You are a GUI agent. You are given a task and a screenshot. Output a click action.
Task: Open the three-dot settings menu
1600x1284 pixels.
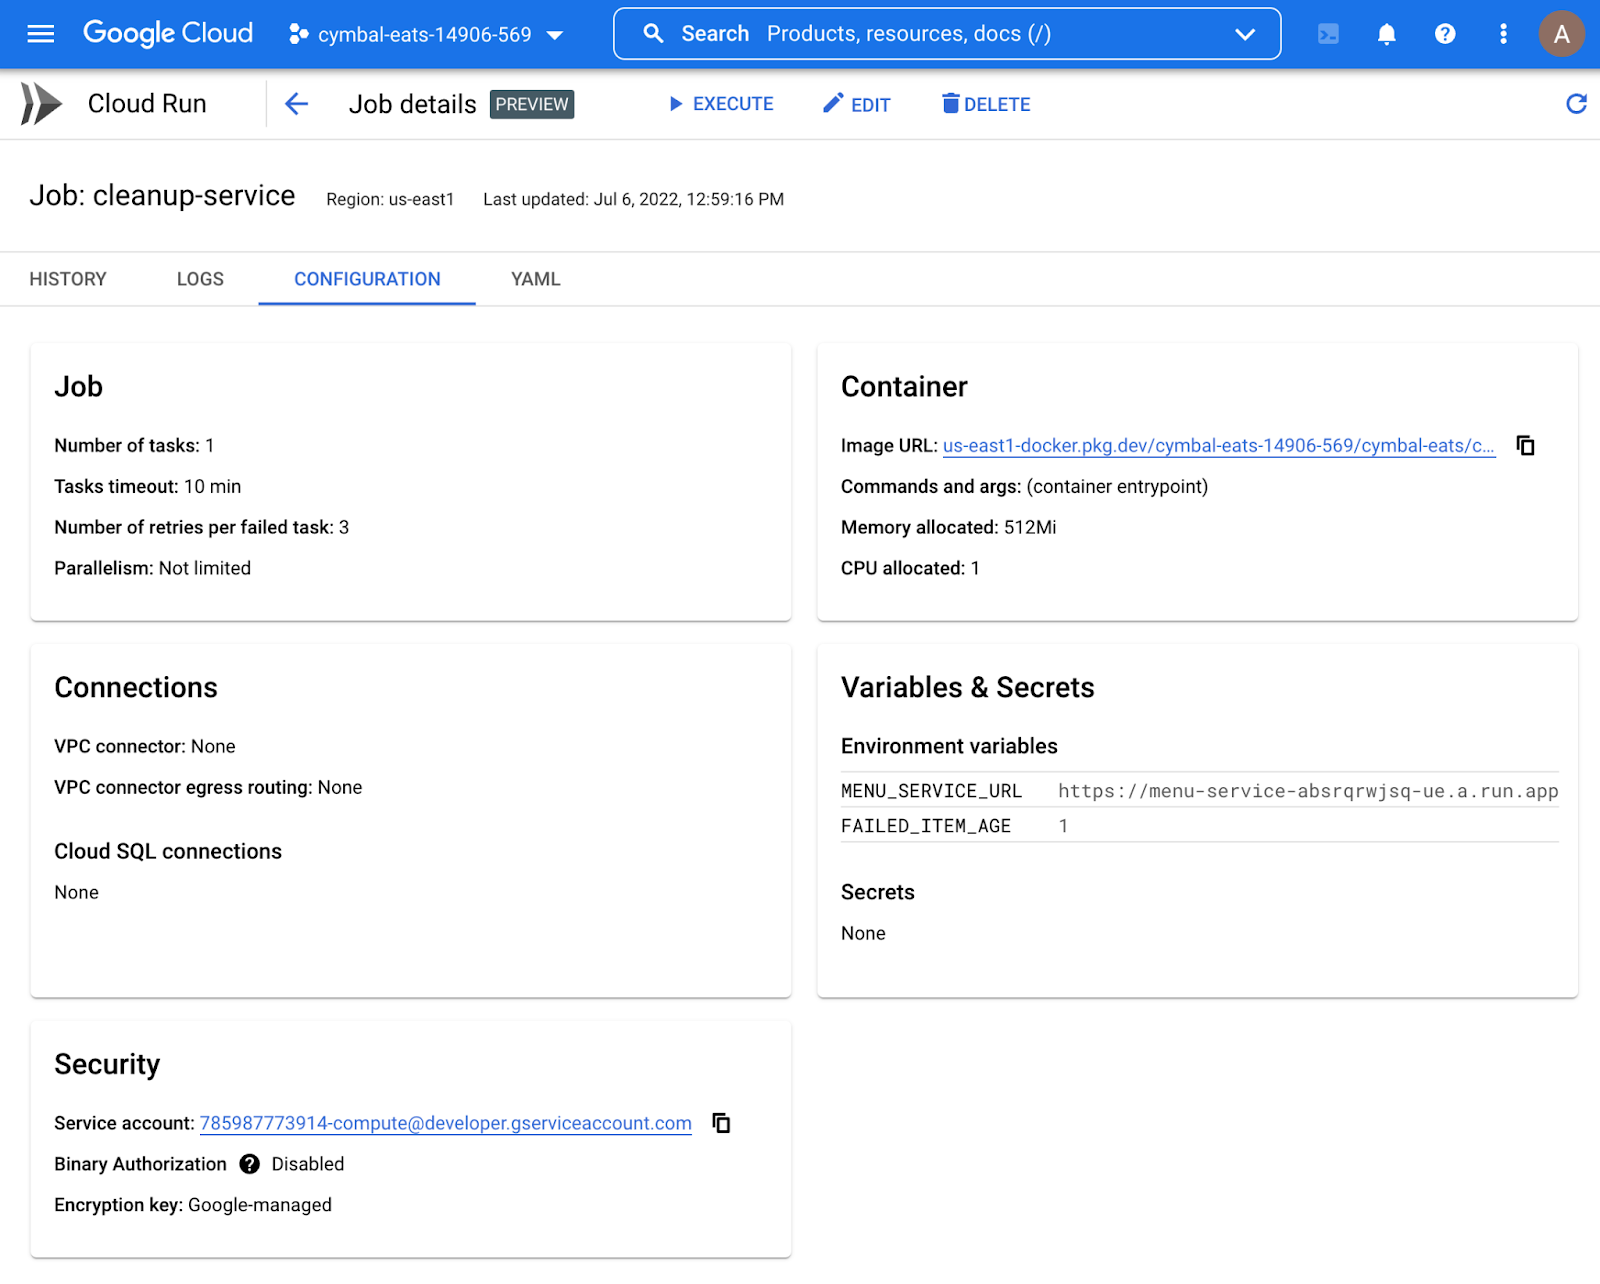click(1502, 34)
